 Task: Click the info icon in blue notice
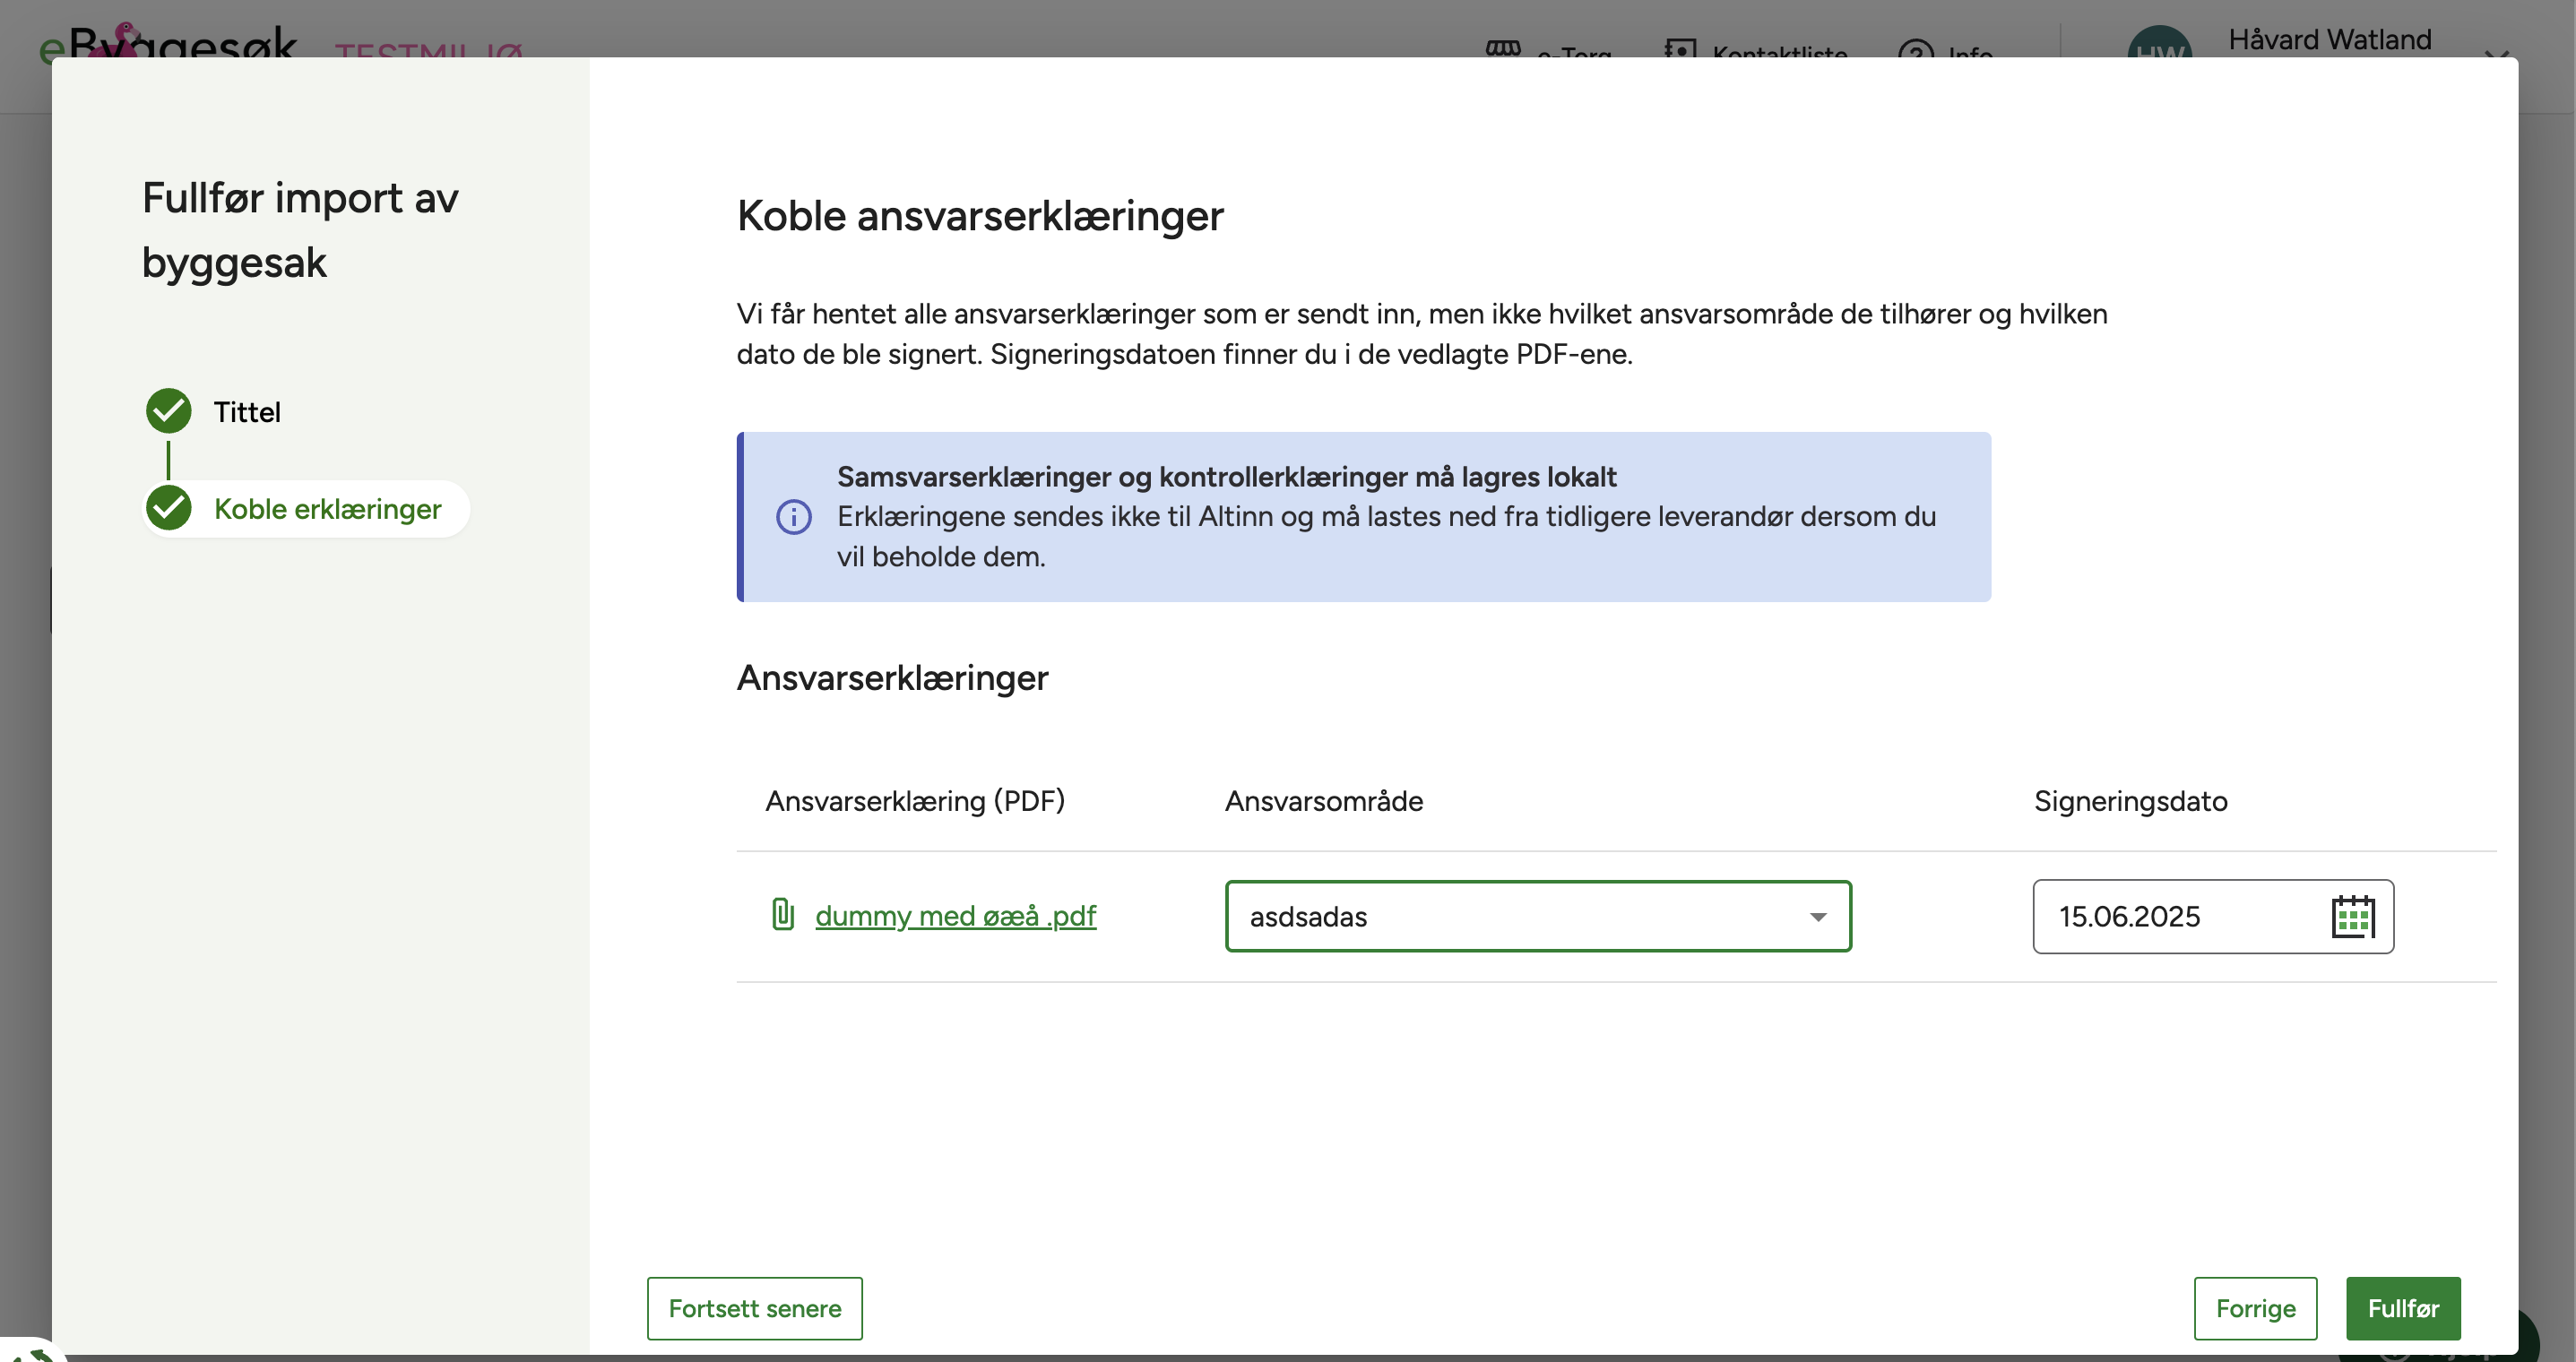(794, 517)
